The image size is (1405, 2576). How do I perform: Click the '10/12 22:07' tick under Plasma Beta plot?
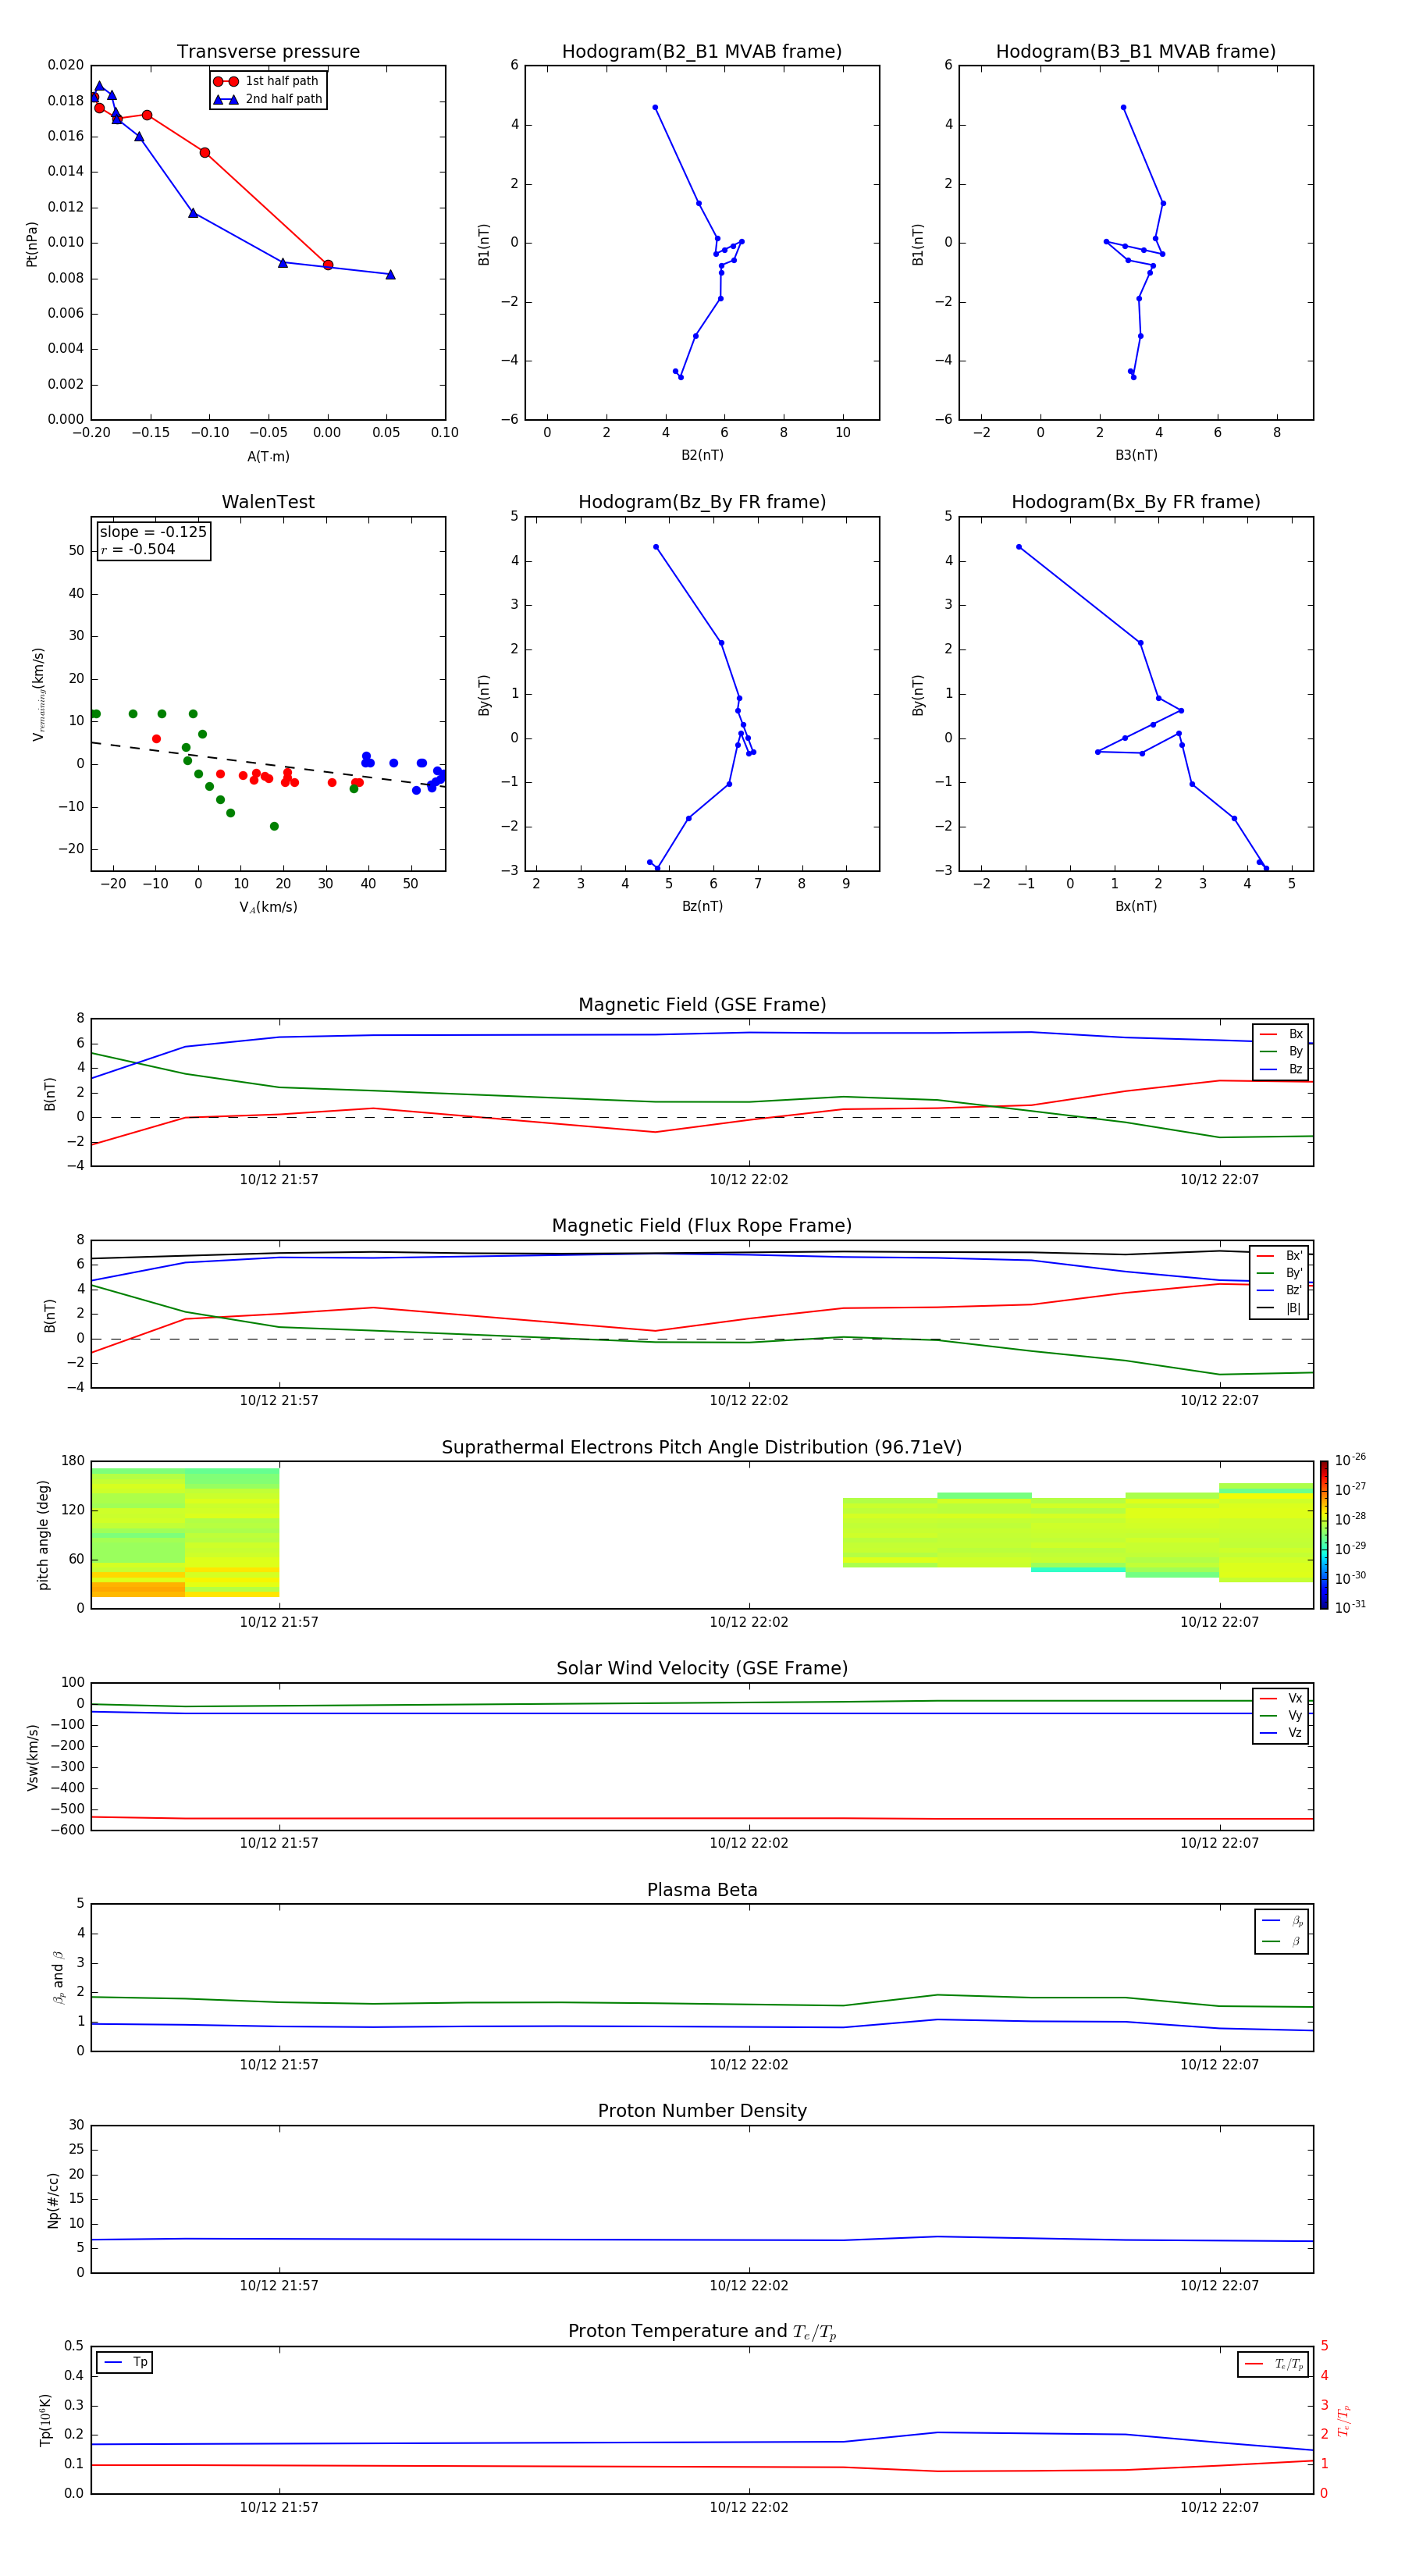click(x=1219, y=2065)
